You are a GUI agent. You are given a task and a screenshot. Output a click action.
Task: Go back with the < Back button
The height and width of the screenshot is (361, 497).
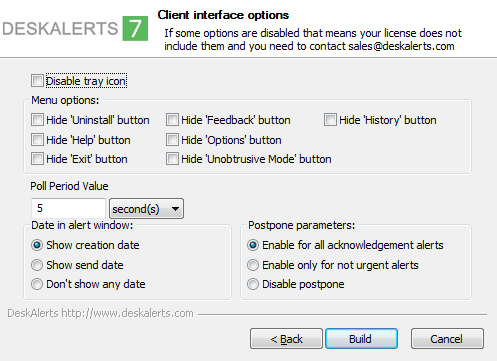(x=286, y=339)
